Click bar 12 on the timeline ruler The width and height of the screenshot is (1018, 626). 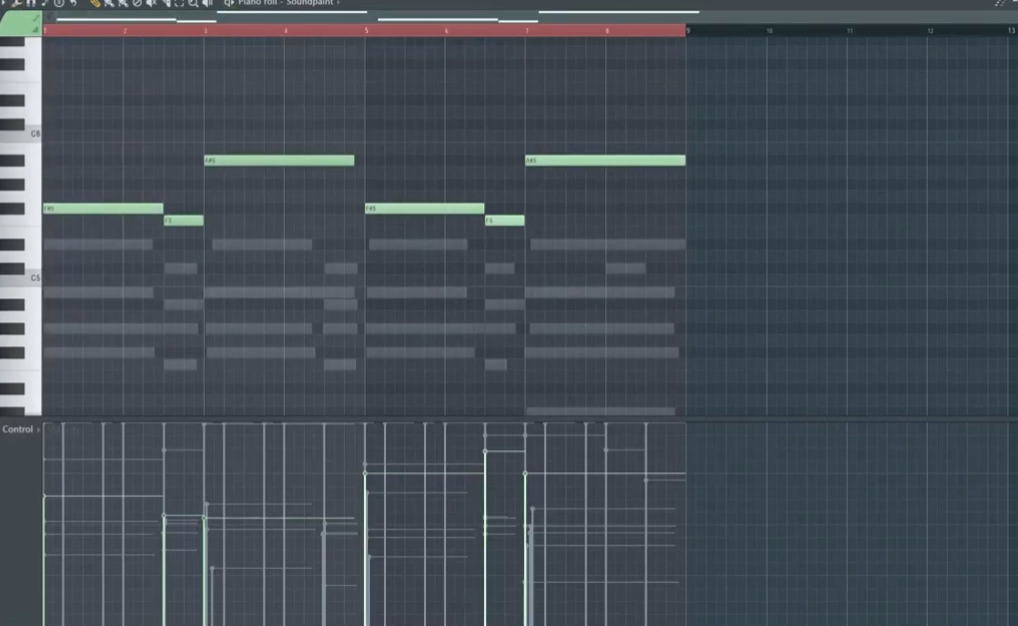point(930,31)
